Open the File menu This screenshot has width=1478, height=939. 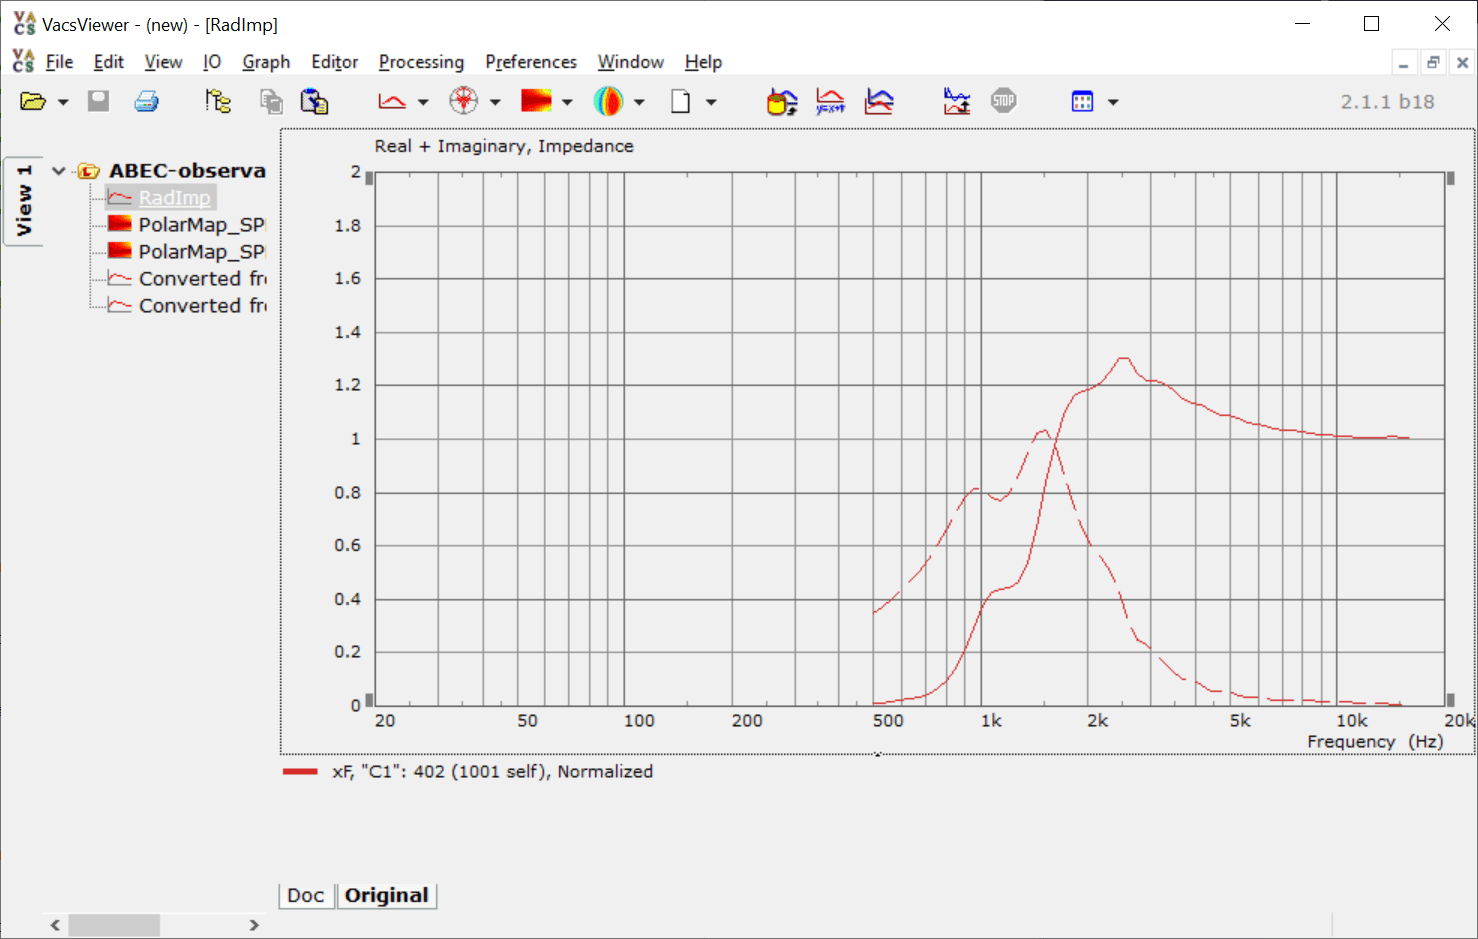[x=59, y=62]
